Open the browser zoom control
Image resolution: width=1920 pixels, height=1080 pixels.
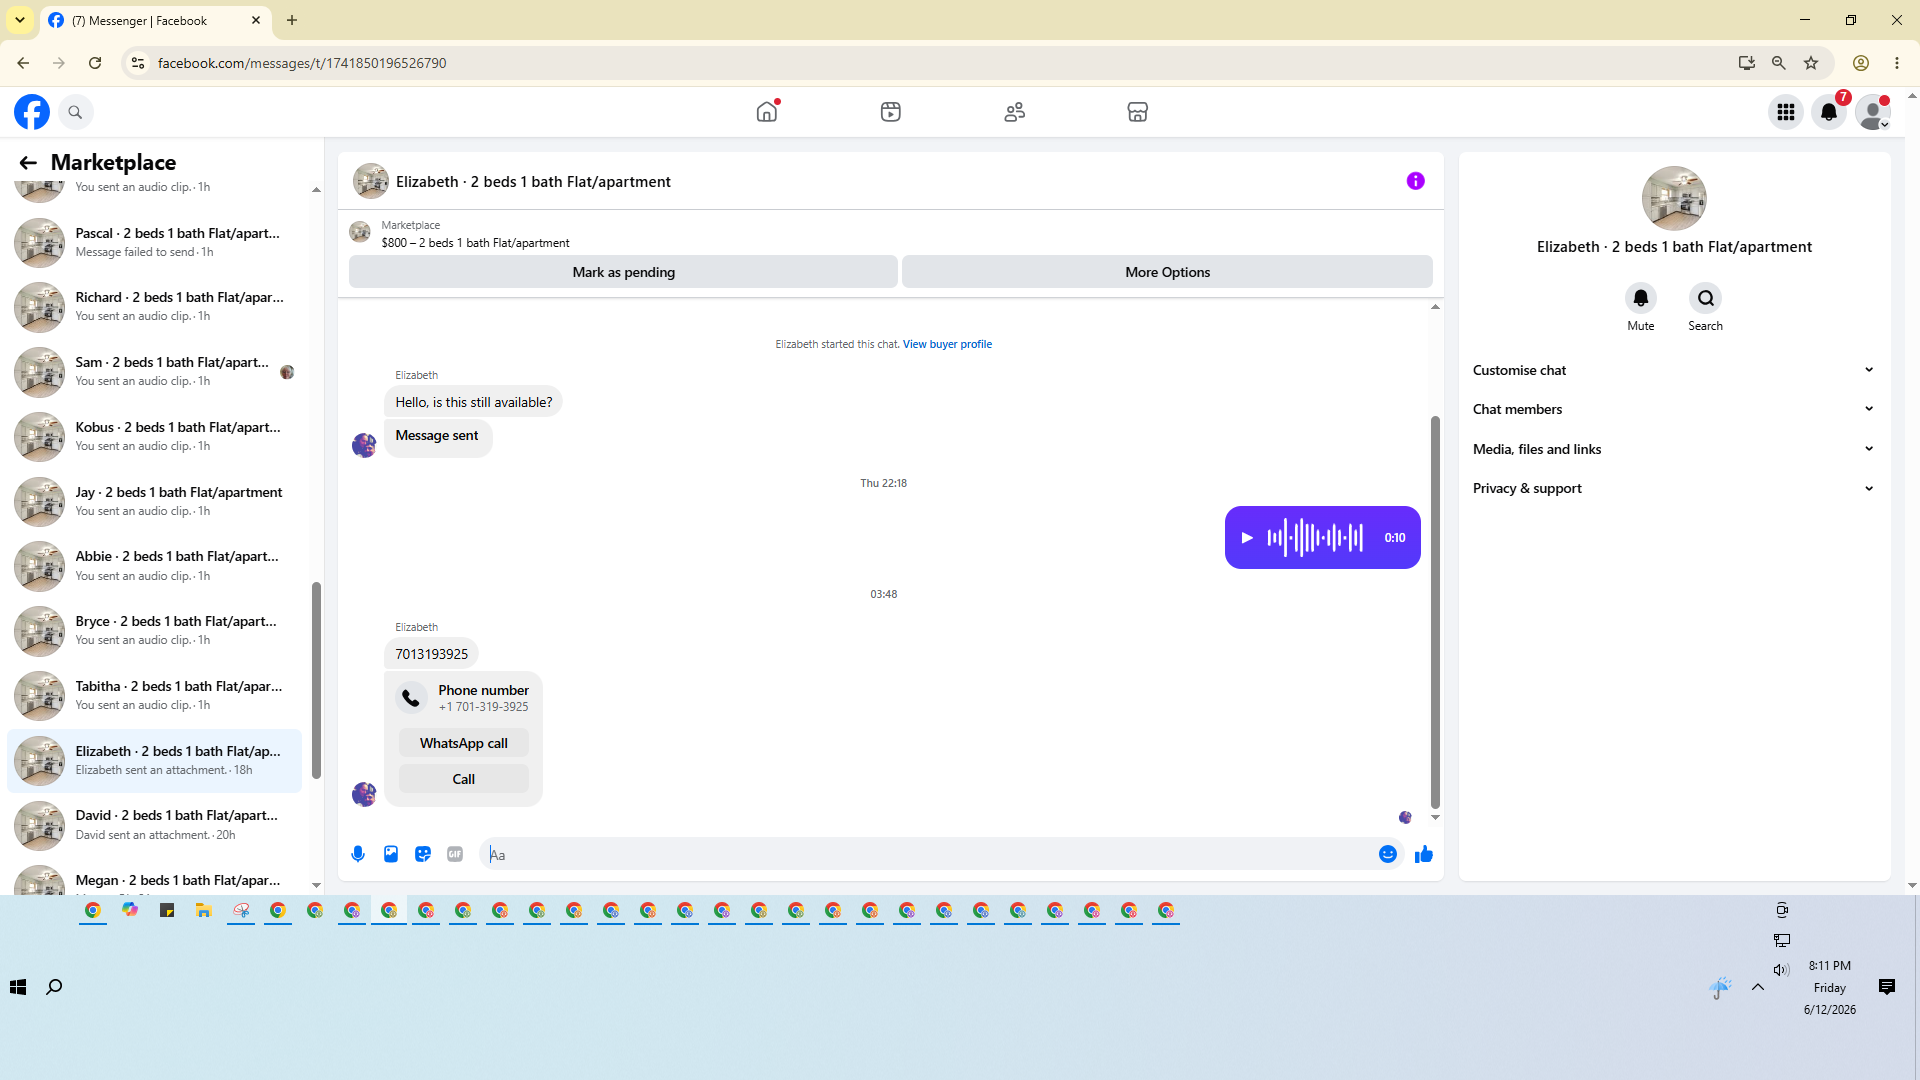point(1779,63)
